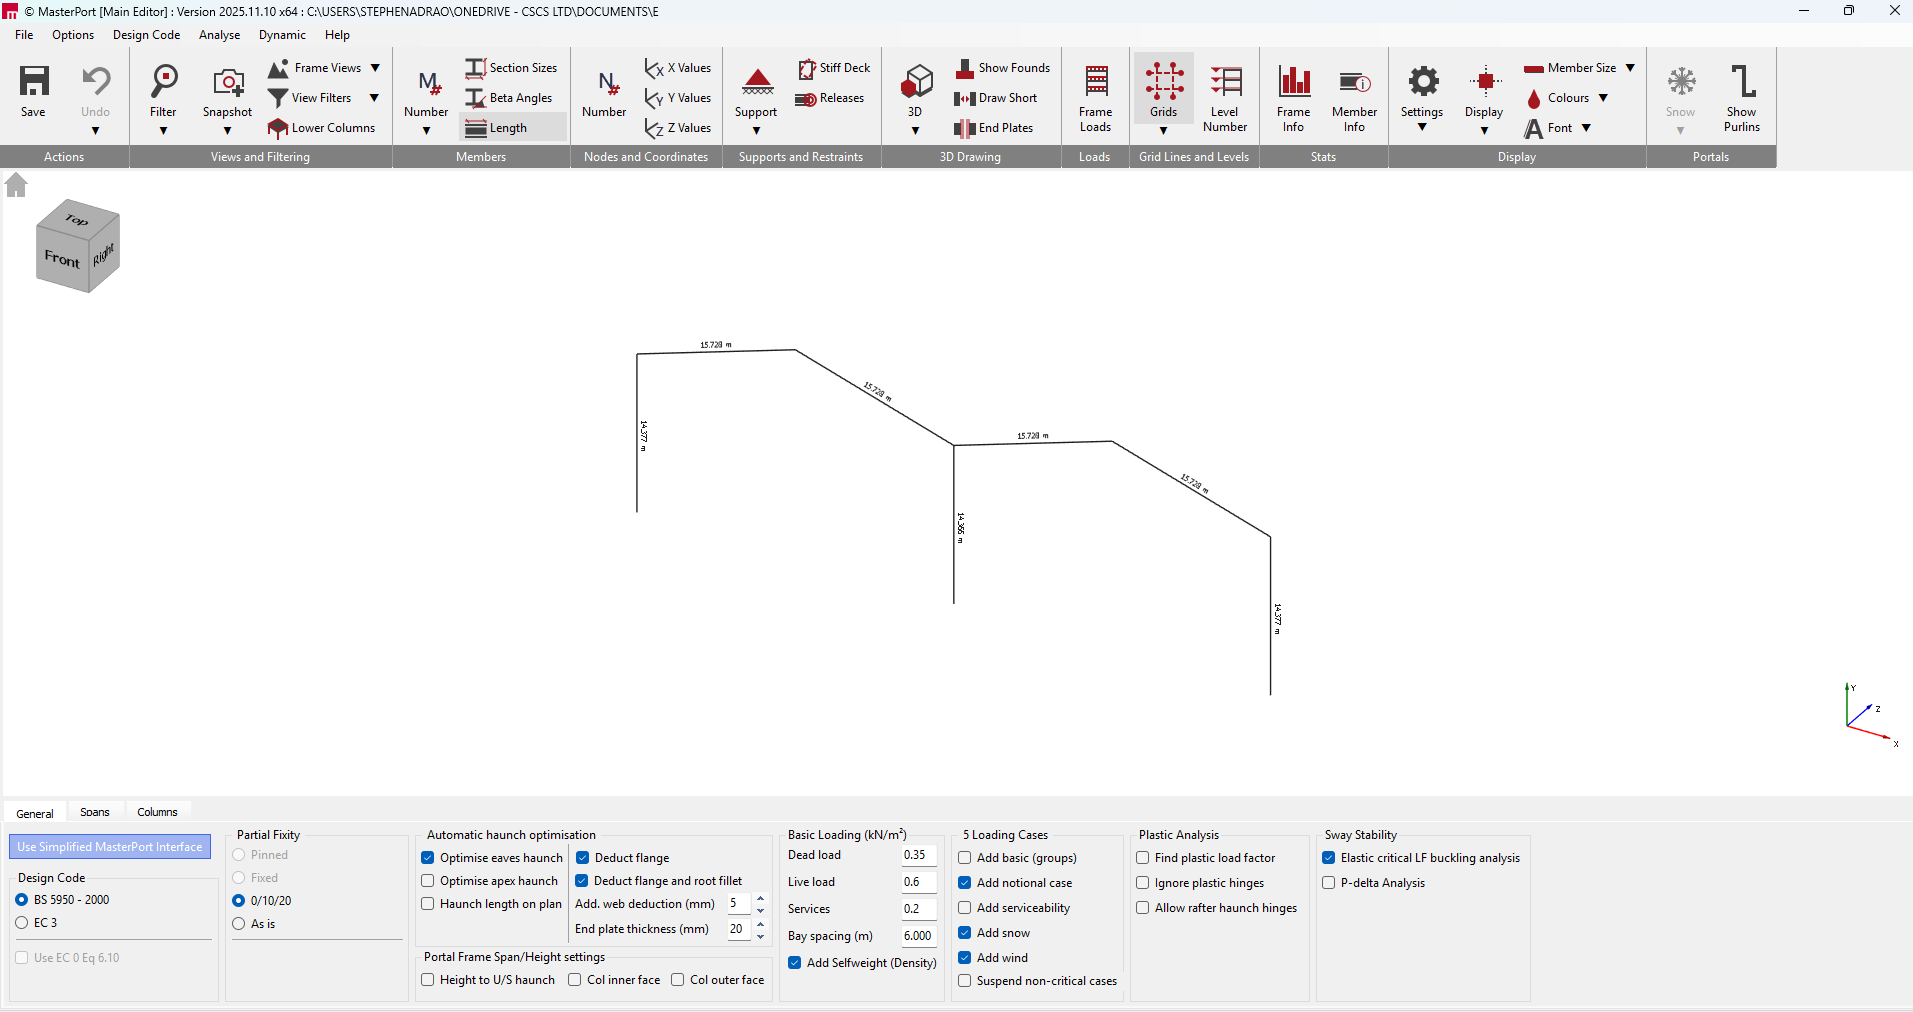Click Level Number icon

[x=1226, y=82]
